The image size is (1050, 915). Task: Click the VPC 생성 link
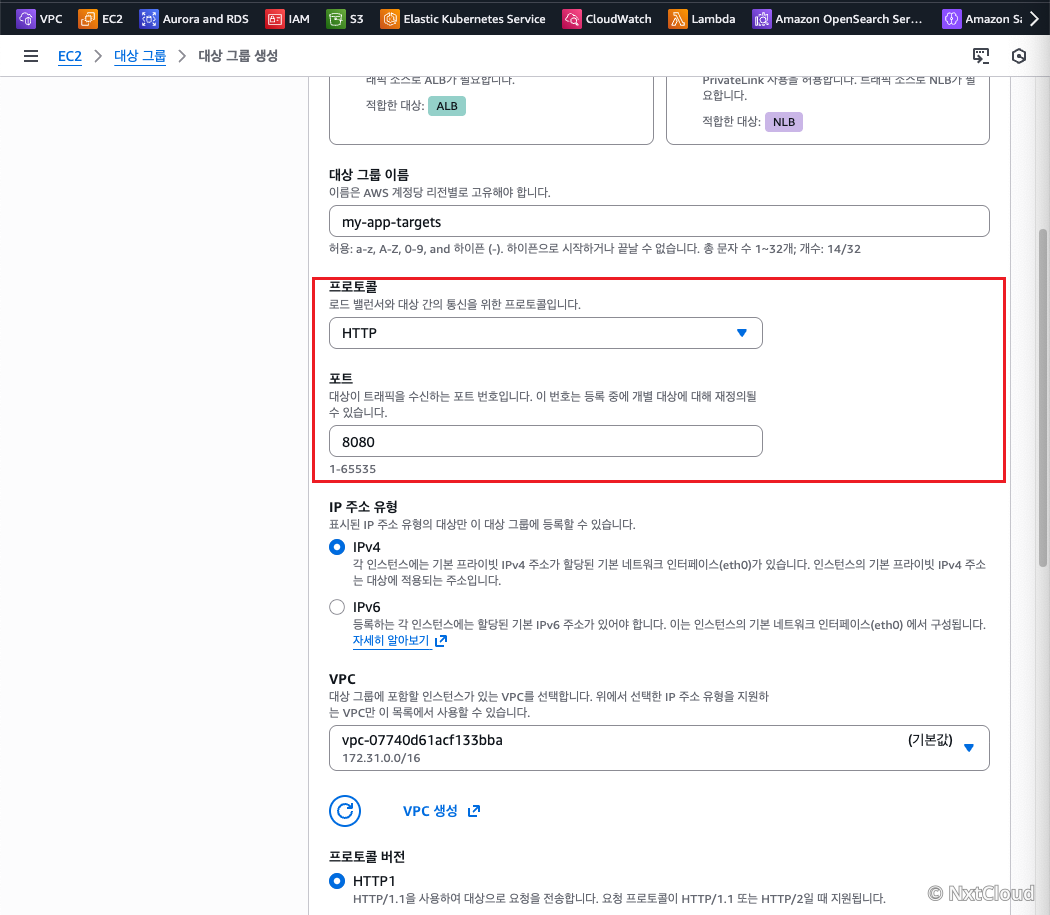(x=430, y=811)
